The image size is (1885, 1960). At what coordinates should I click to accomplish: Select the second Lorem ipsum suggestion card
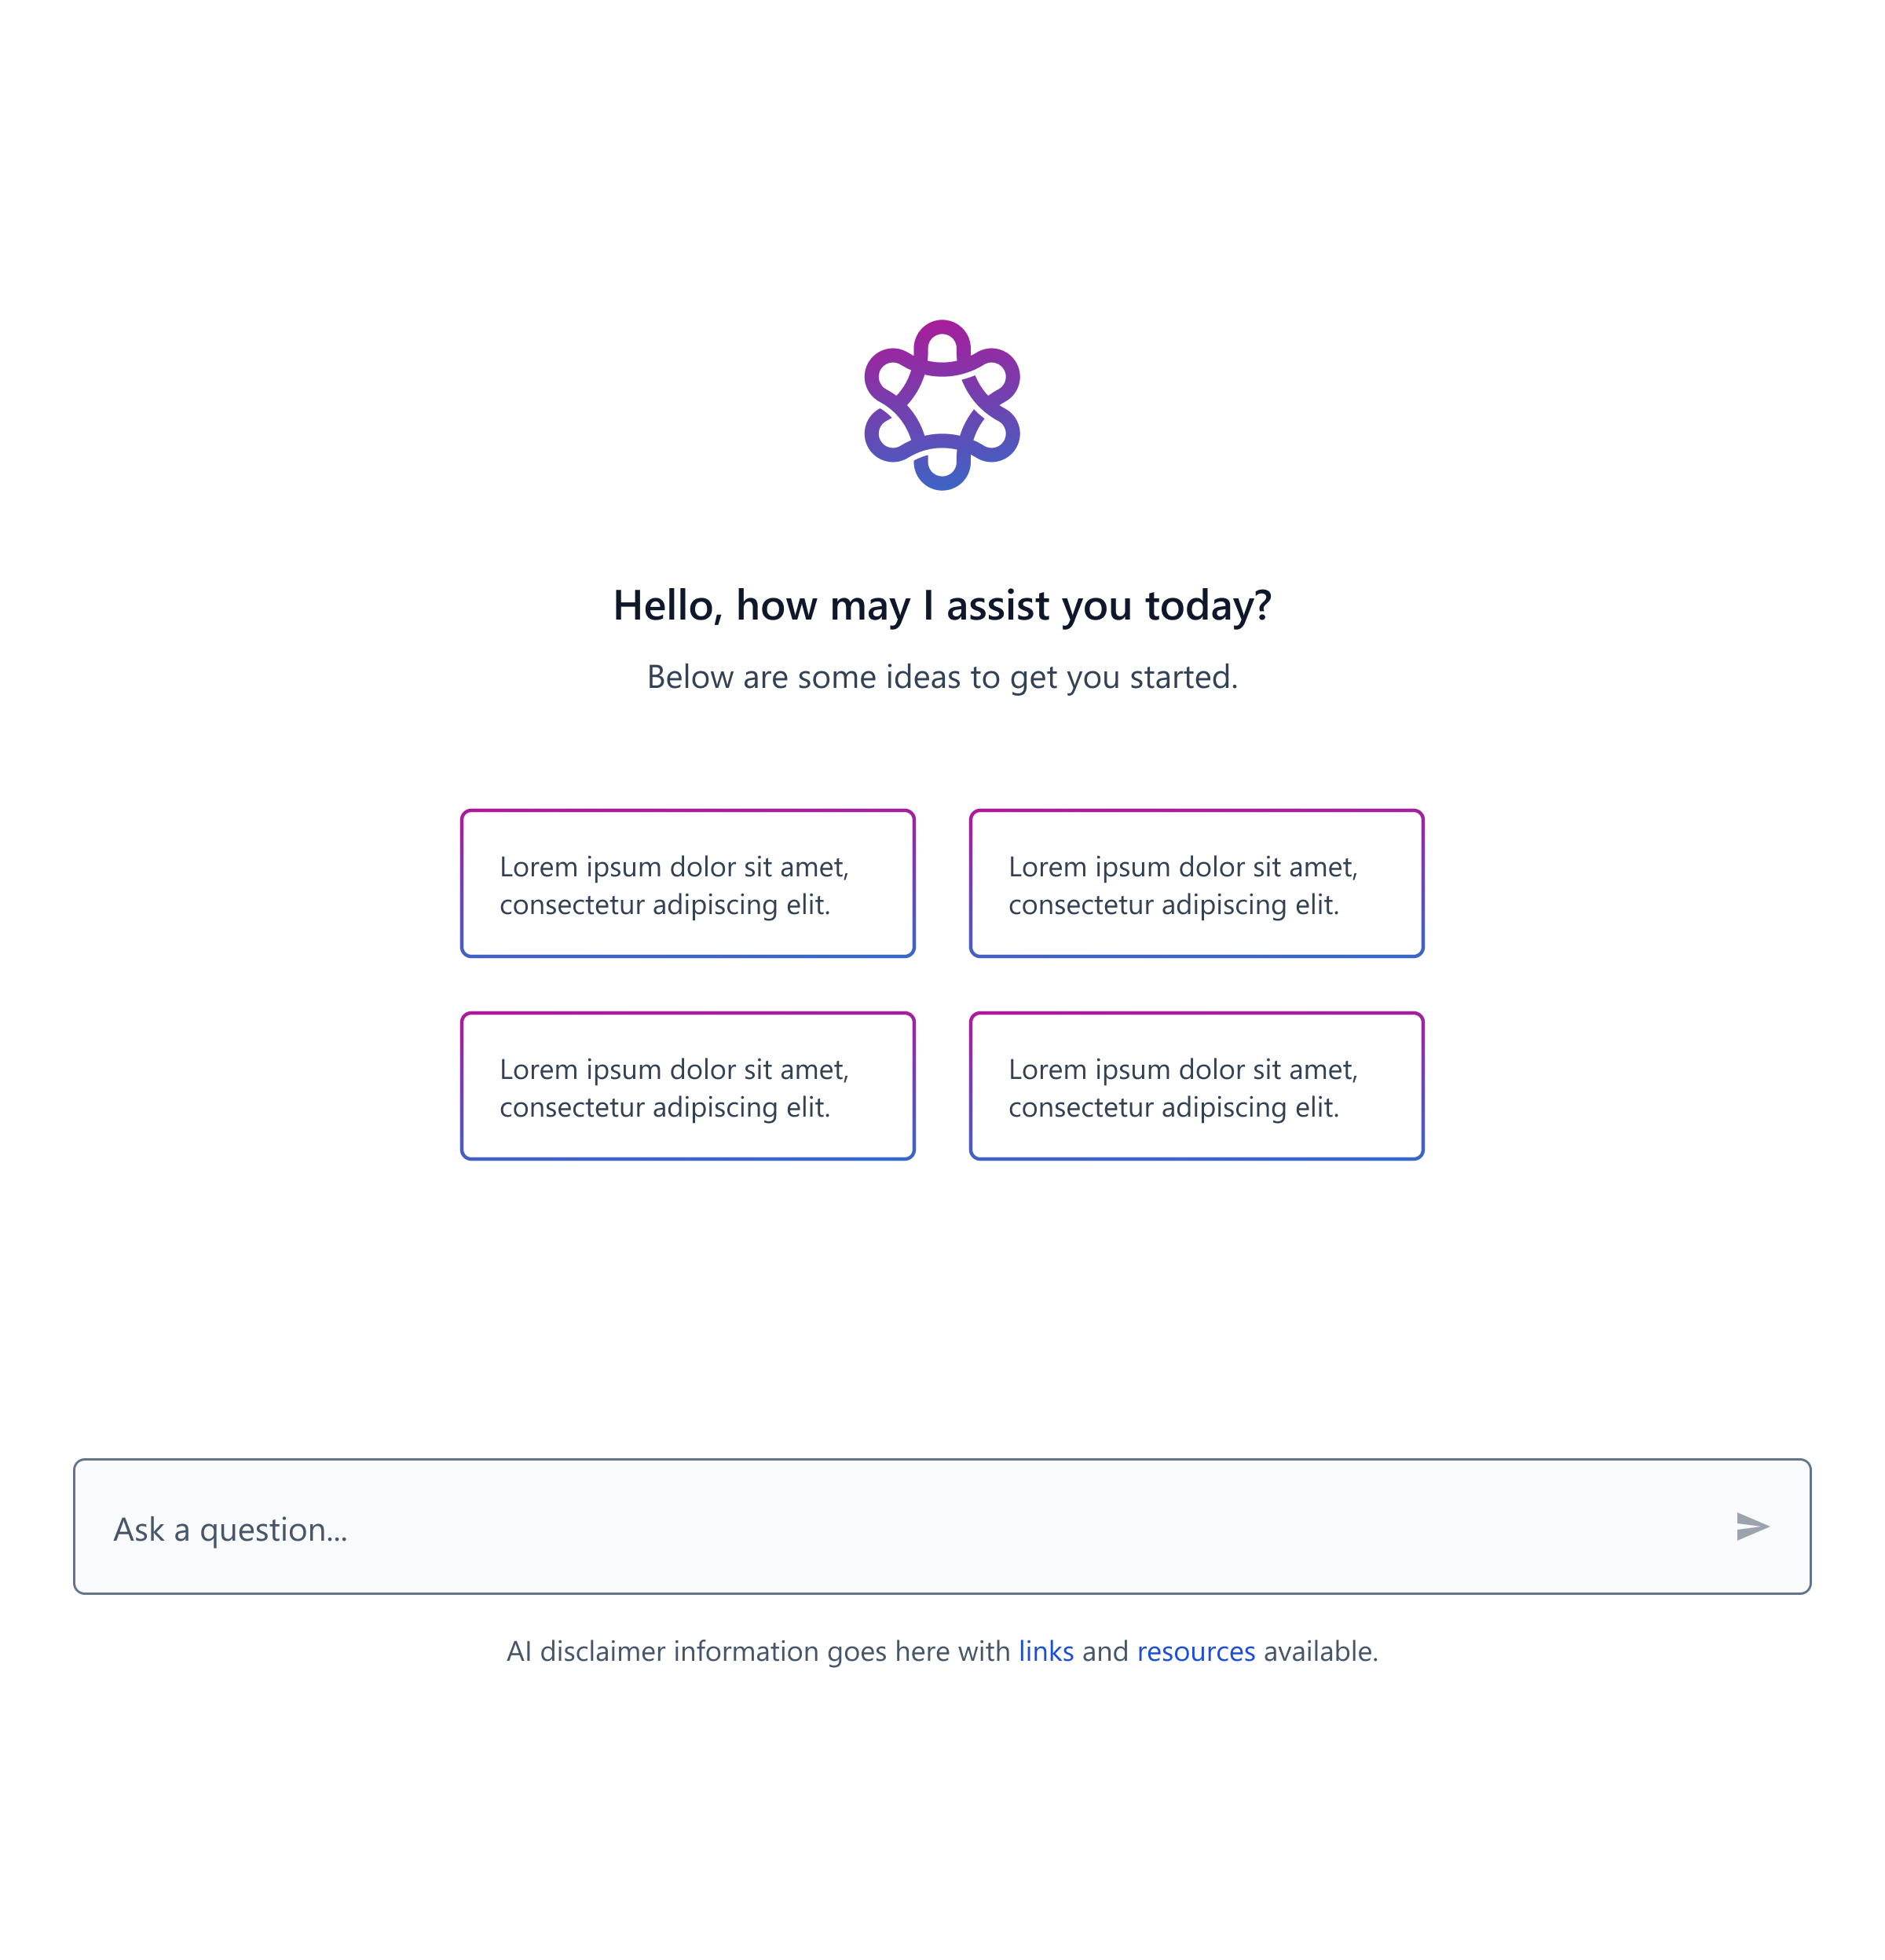(x=1197, y=883)
